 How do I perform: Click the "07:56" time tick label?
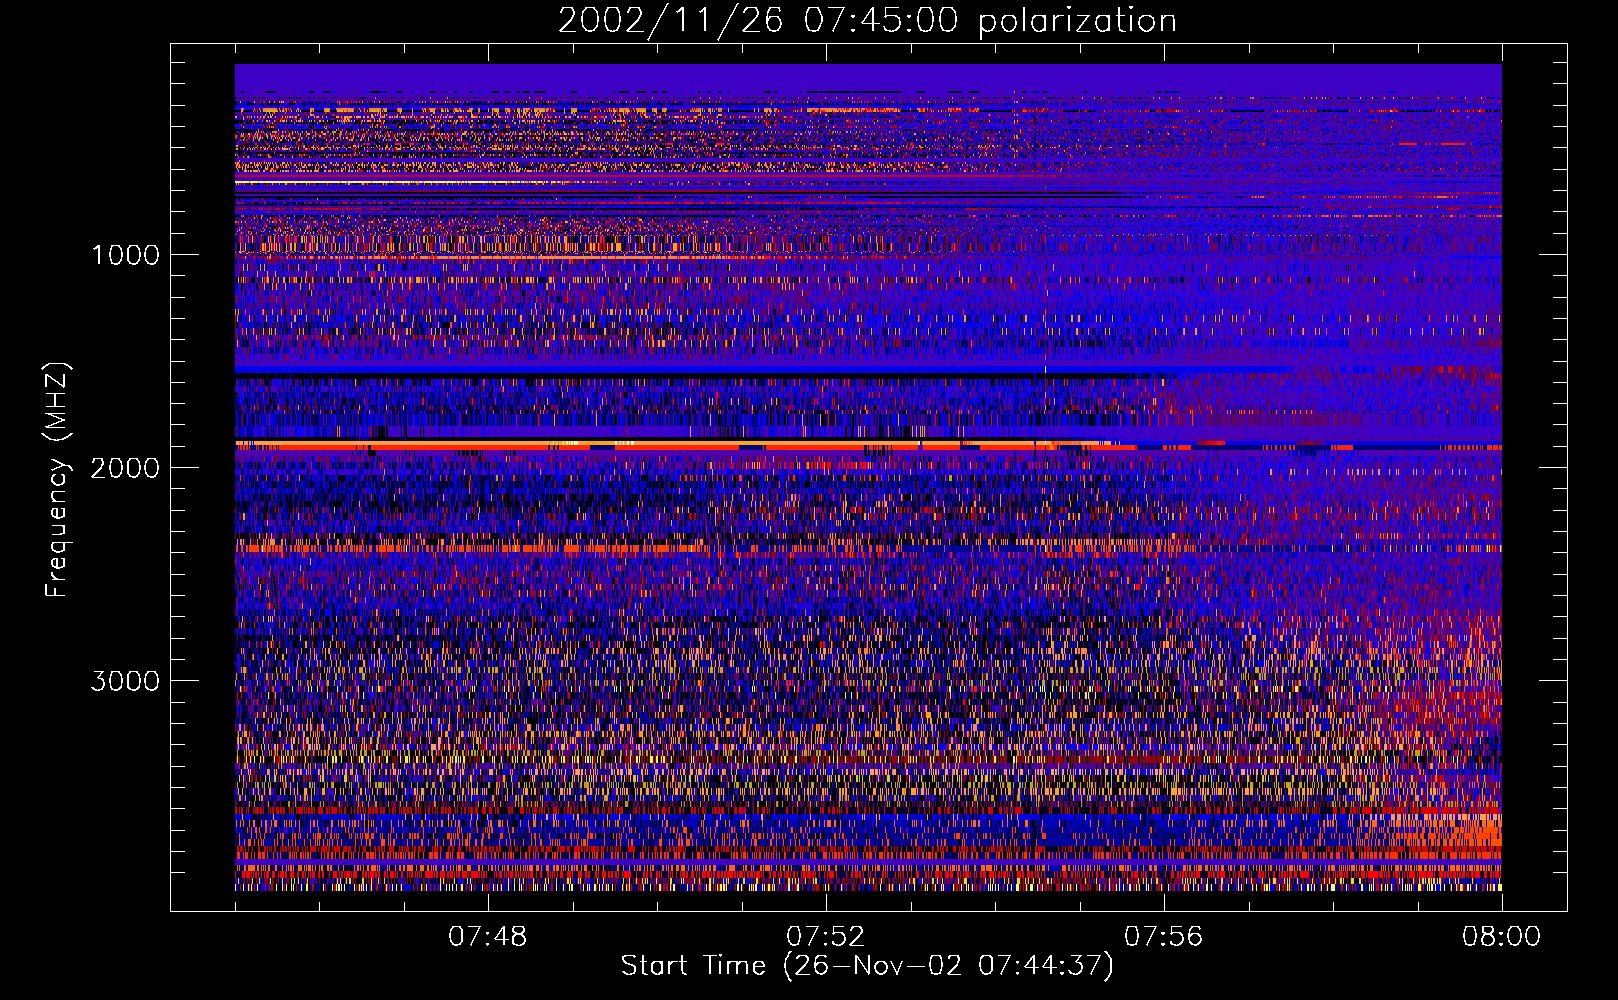(x=1164, y=937)
